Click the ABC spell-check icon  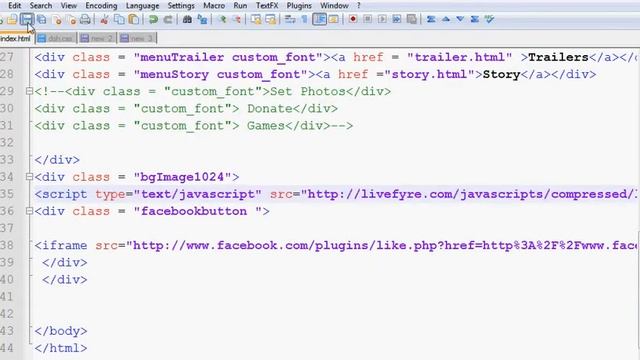pyautogui.click(x=489, y=19)
